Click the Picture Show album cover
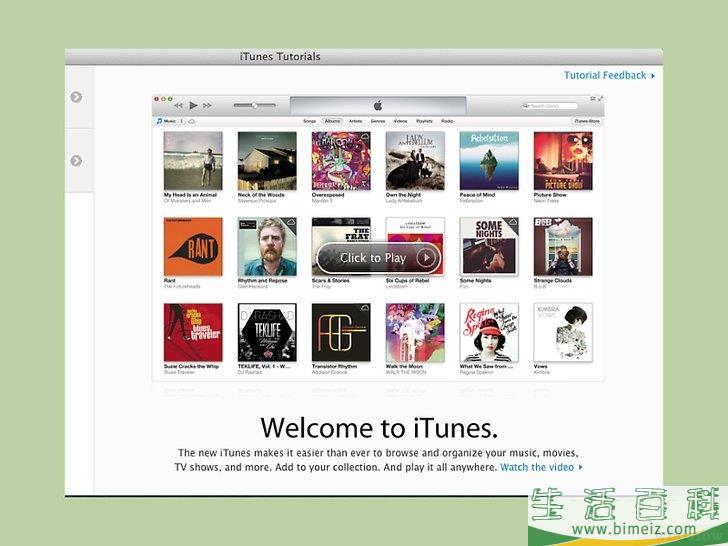Image resolution: width=728 pixels, height=546 pixels. (x=563, y=161)
